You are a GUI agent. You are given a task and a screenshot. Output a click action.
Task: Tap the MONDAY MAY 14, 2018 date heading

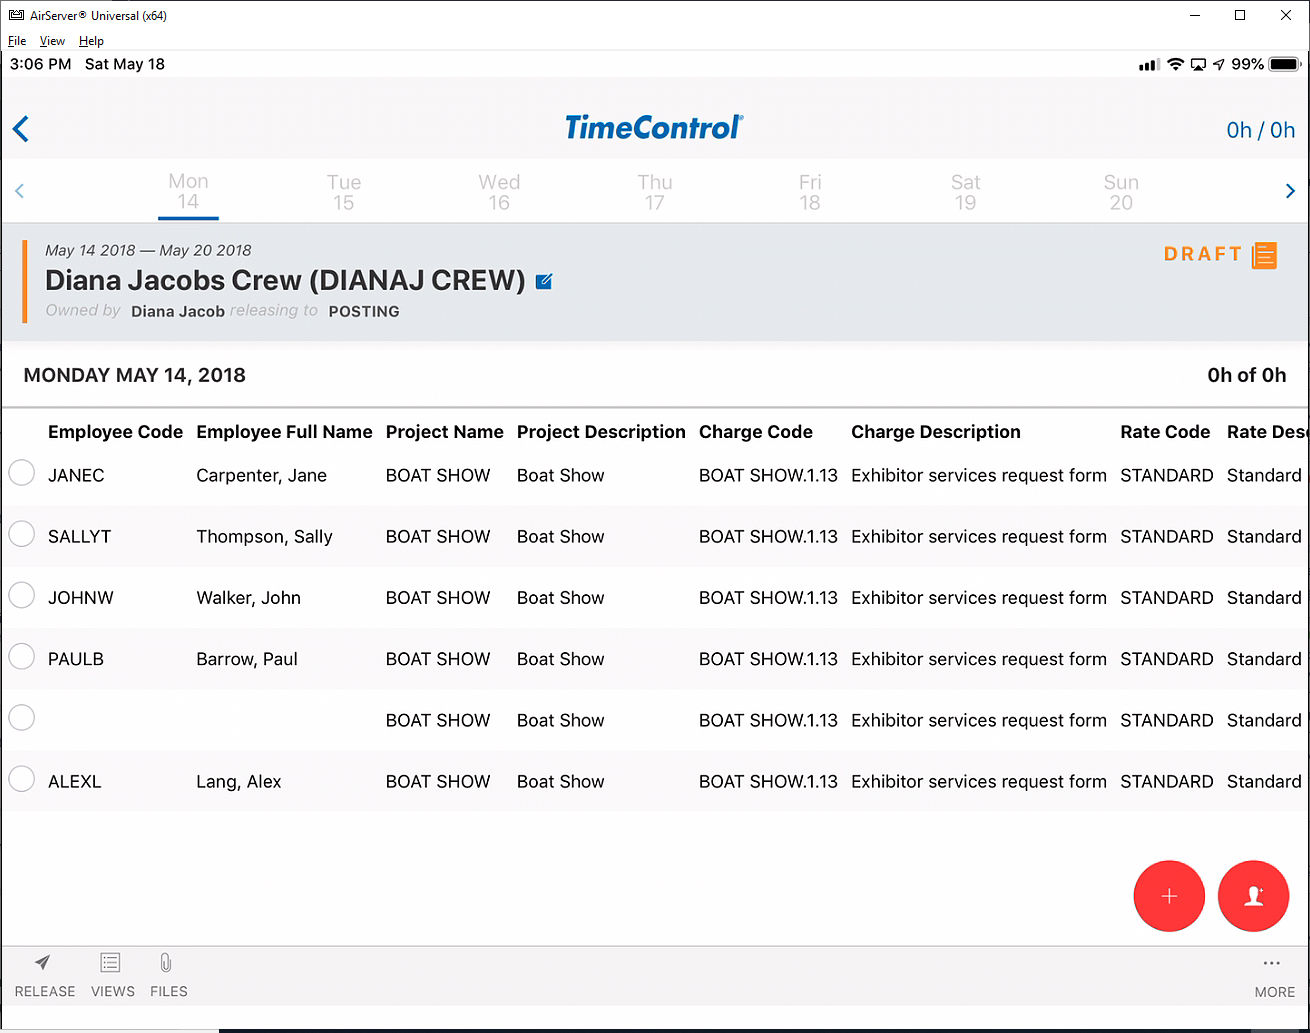(x=134, y=375)
